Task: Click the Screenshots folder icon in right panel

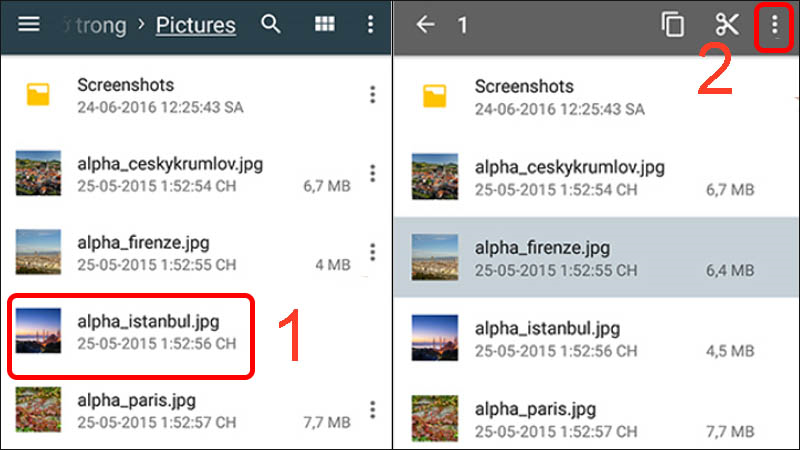Action: [x=435, y=96]
